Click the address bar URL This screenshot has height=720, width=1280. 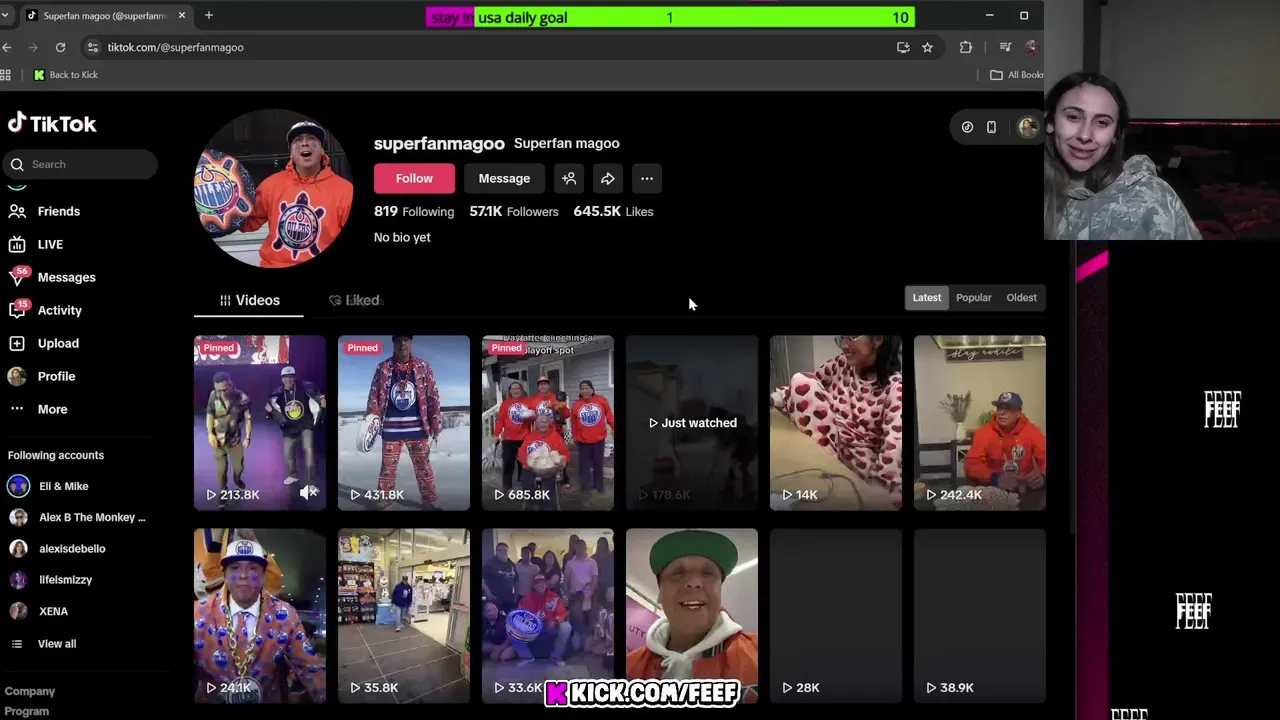175,47
